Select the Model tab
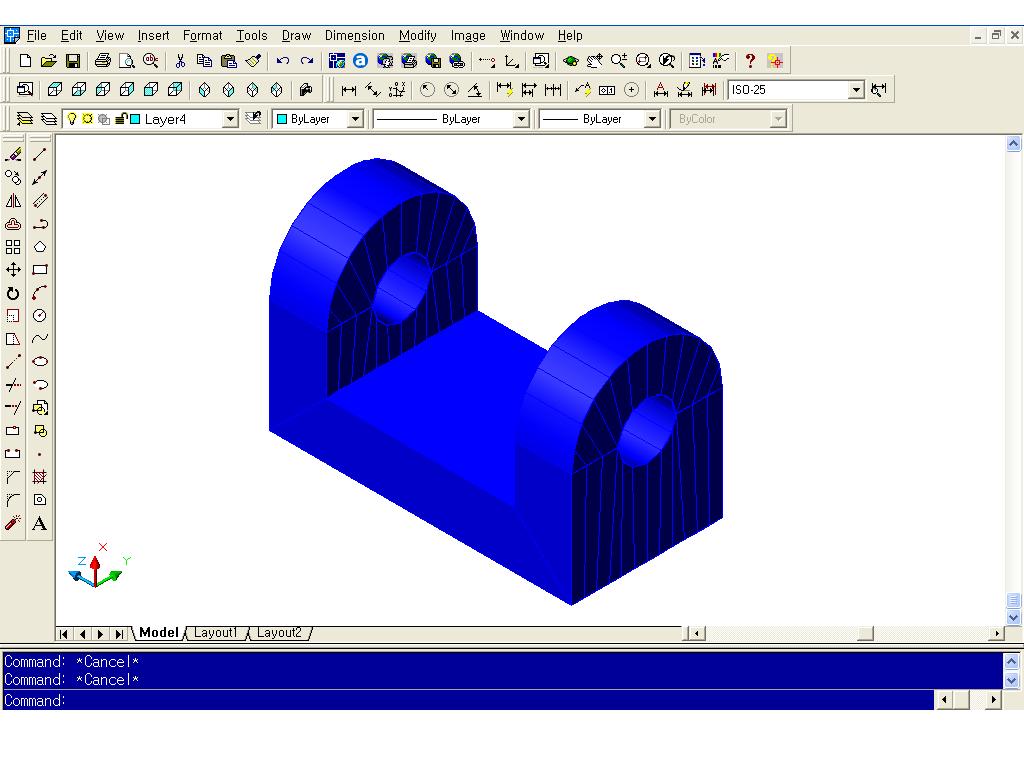 (x=159, y=633)
